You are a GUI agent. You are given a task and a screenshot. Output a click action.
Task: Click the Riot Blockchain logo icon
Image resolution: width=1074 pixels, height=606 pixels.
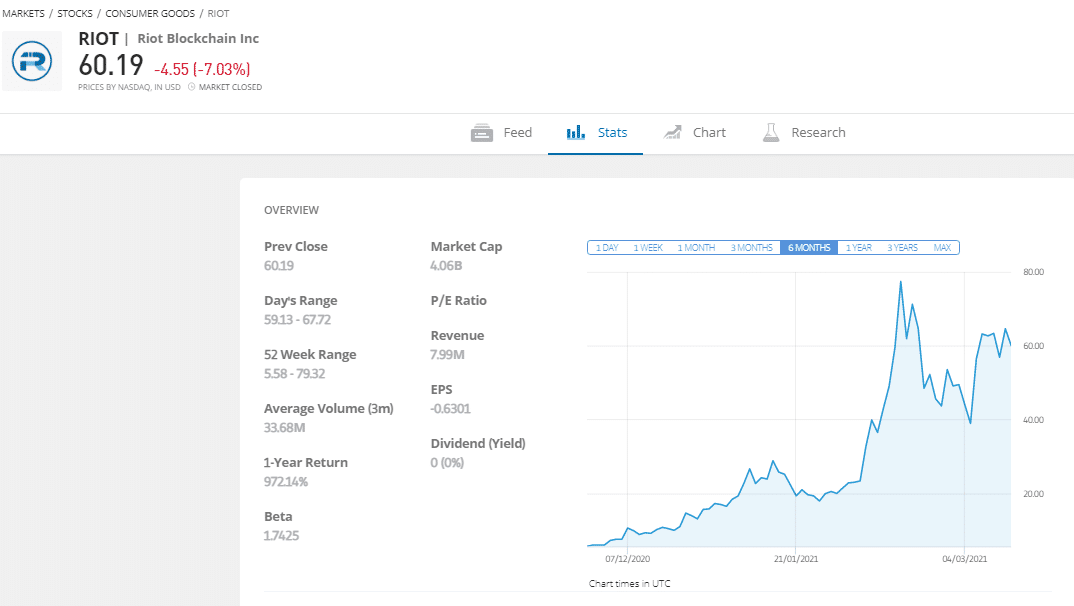coord(32,61)
